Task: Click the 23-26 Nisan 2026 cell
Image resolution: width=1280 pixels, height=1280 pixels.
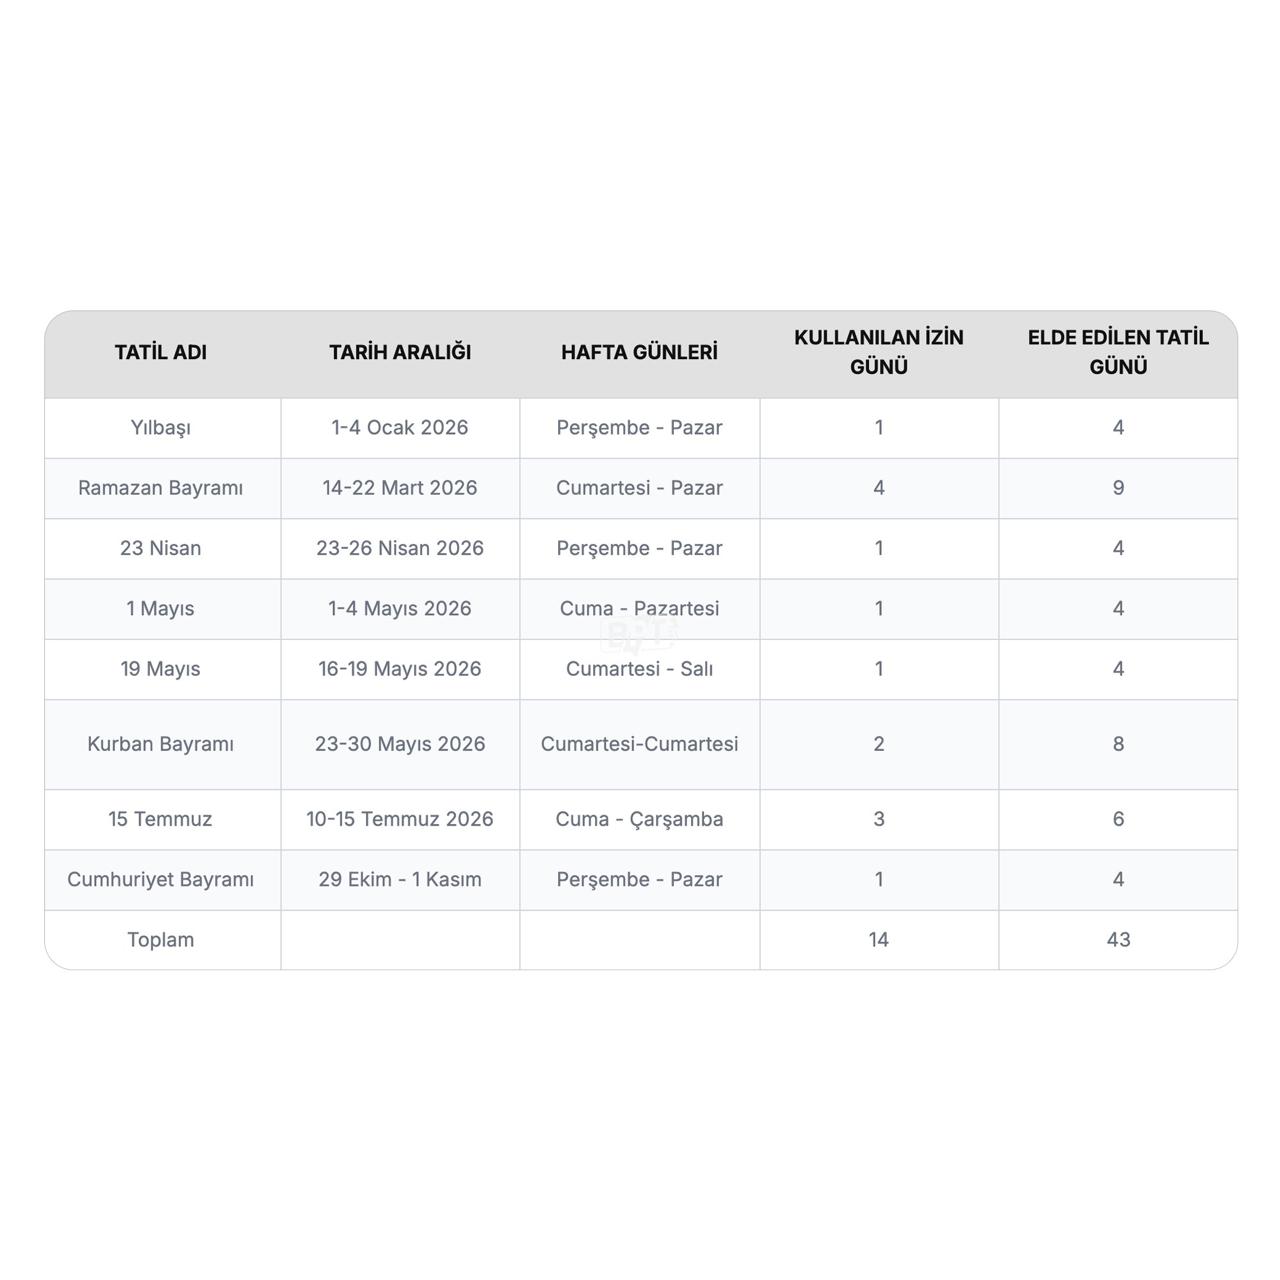Action: (x=400, y=548)
